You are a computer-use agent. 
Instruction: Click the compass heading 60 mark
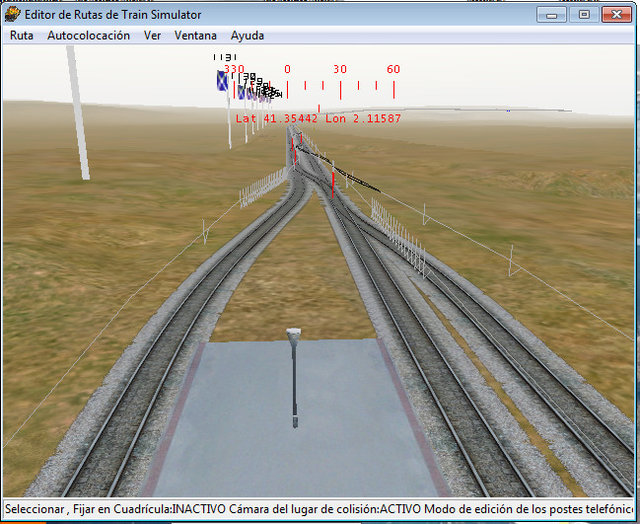click(x=393, y=70)
